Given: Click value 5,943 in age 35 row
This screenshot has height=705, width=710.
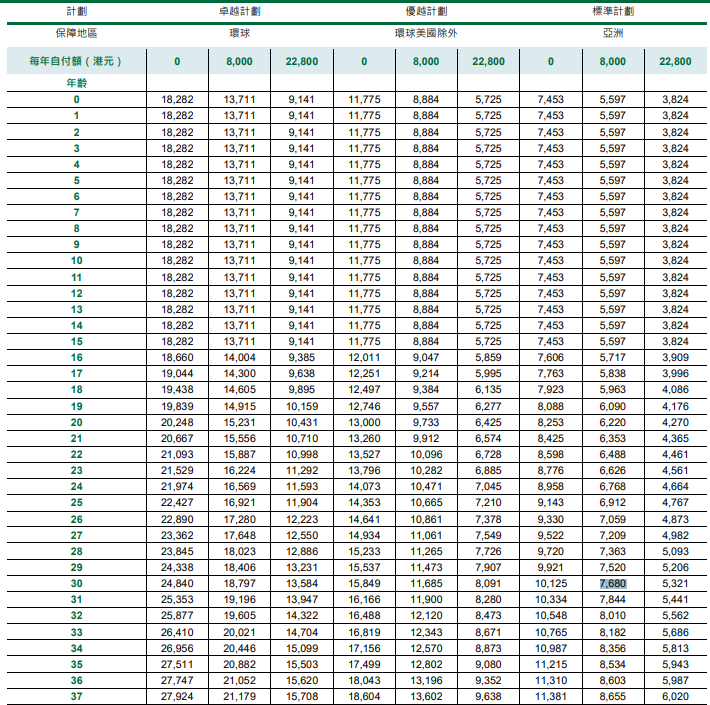Looking at the screenshot, I should pyautogui.click(x=675, y=664).
